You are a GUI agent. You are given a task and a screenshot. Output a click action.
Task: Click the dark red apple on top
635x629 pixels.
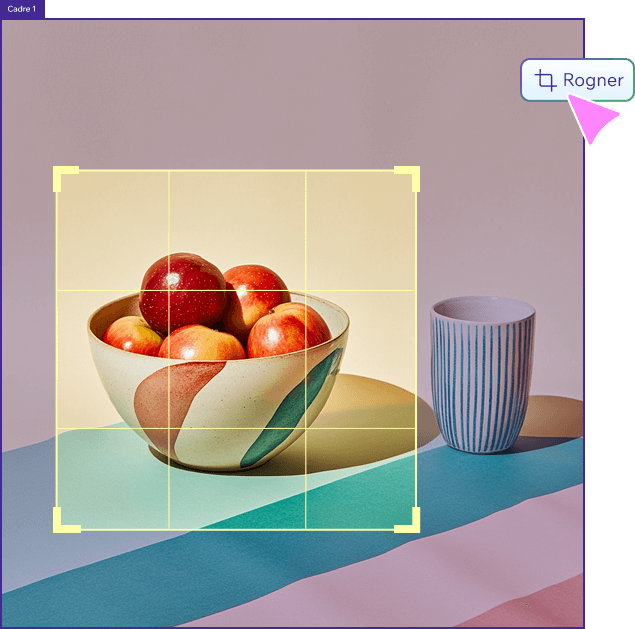click(x=183, y=292)
